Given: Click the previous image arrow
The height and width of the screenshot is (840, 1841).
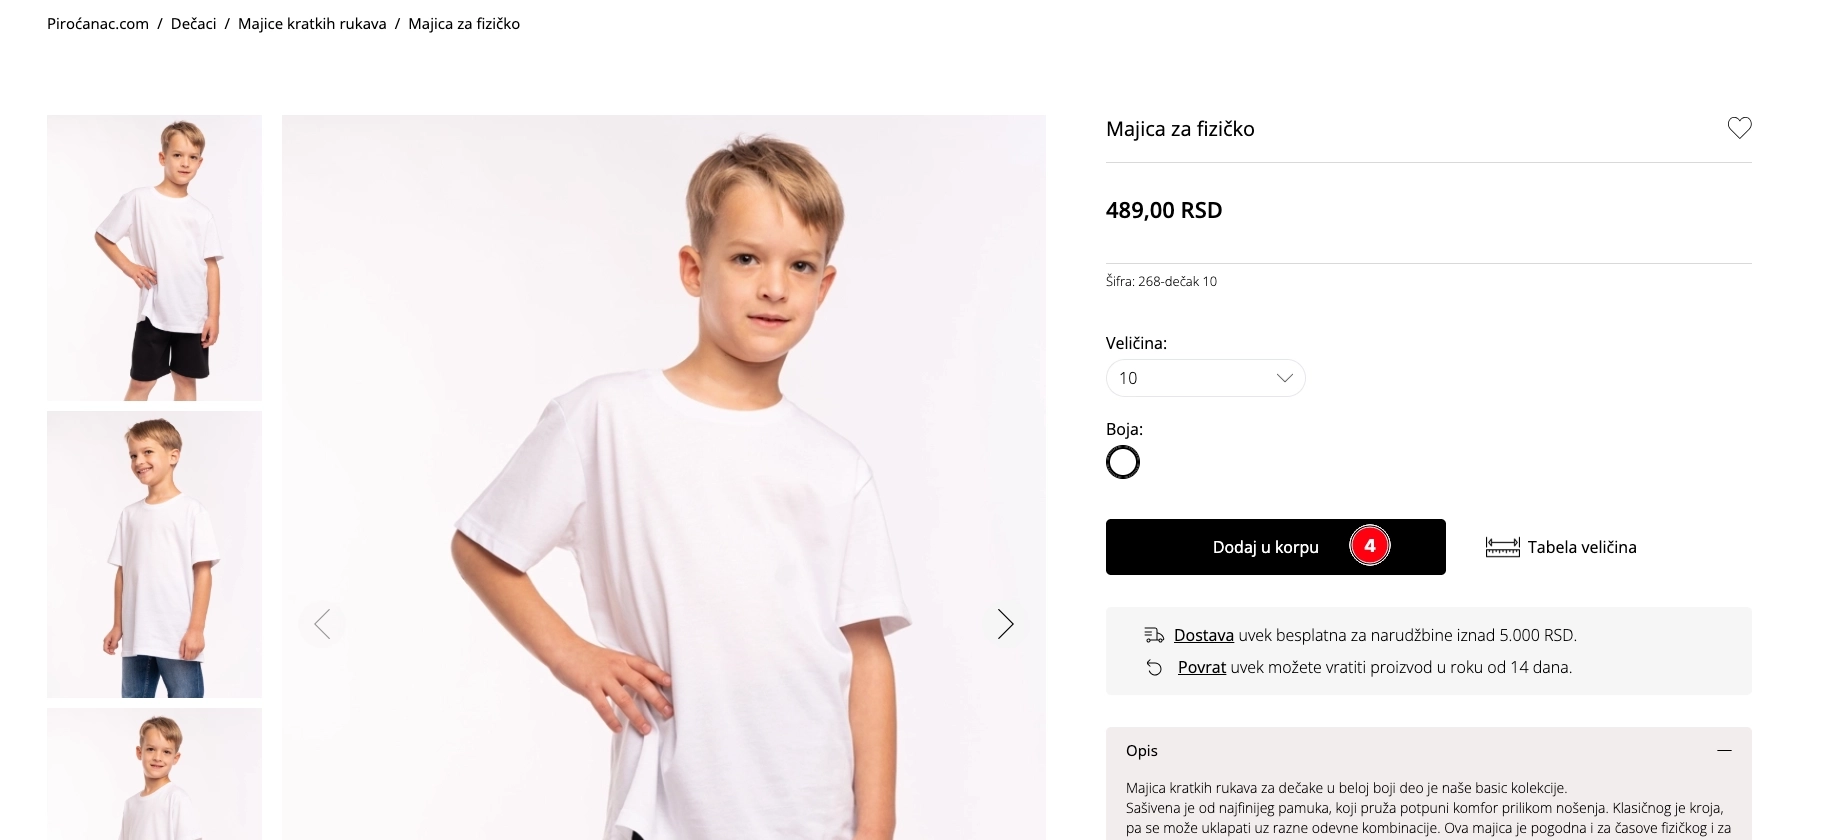Looking at the screenshot, I should pyautogui.click(x=322, y=624).
